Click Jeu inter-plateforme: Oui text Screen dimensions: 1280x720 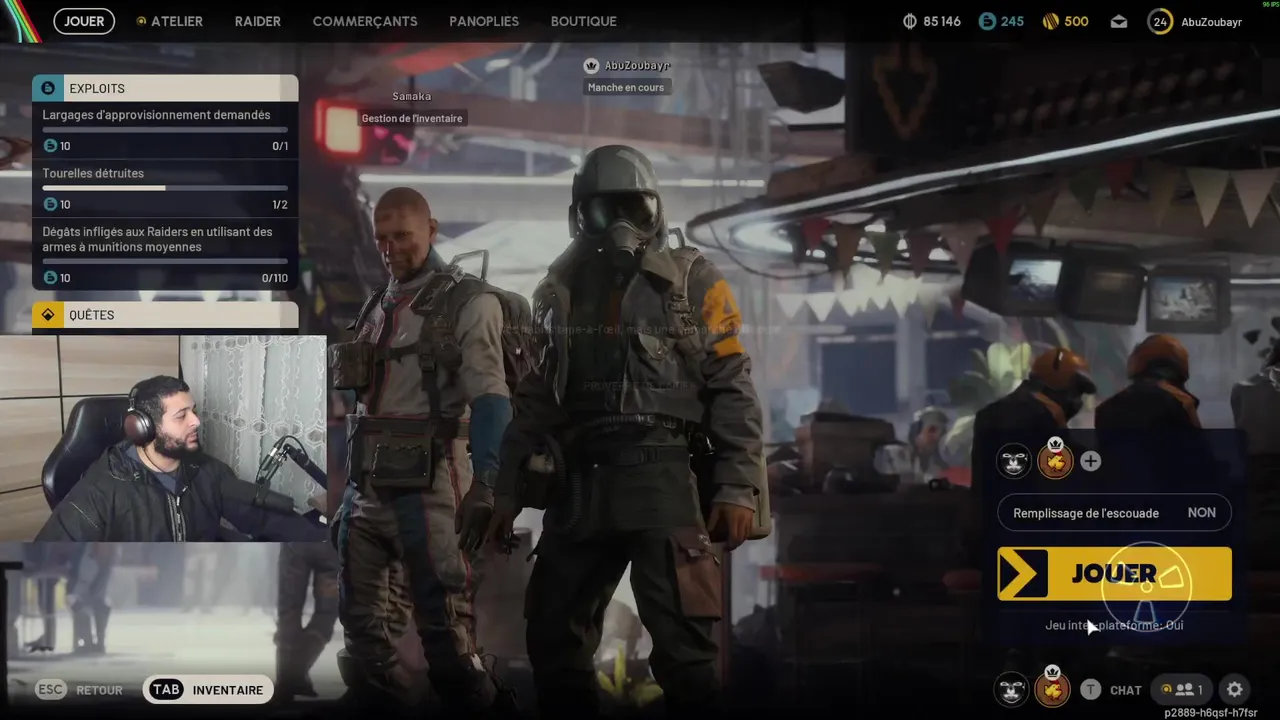tap(1114, 625)
